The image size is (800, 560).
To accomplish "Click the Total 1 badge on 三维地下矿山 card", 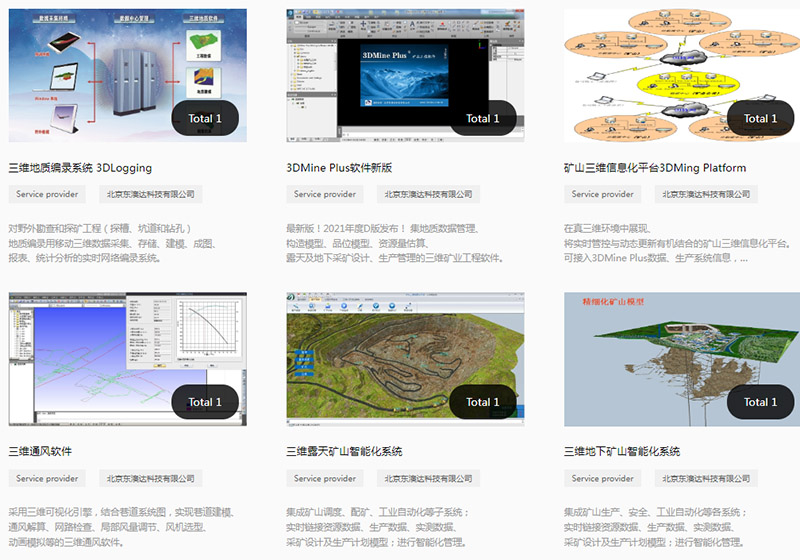I will (760, 402).
